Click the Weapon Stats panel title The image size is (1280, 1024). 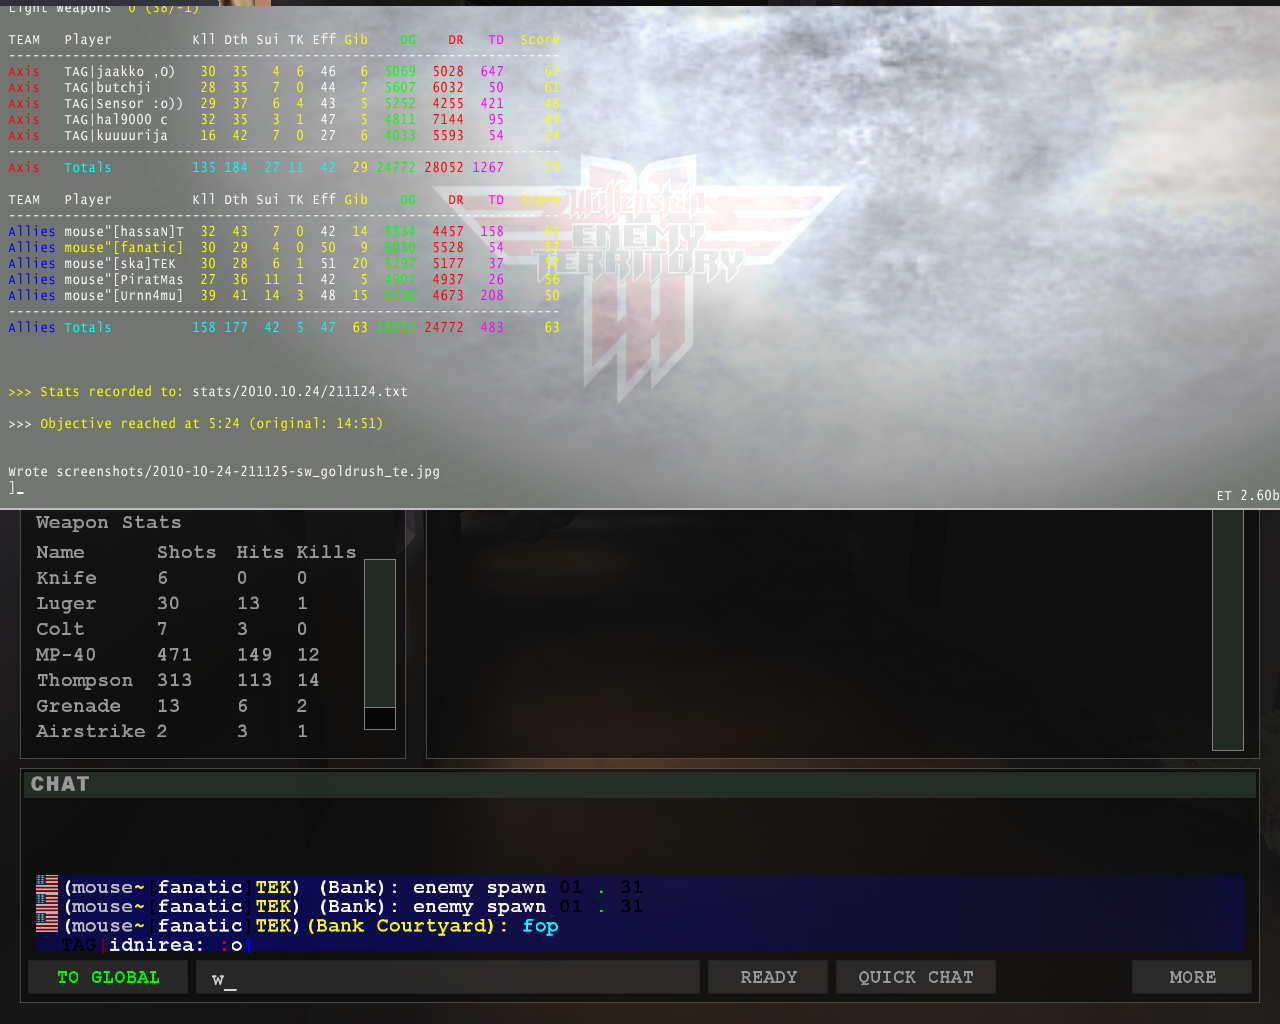109,522
